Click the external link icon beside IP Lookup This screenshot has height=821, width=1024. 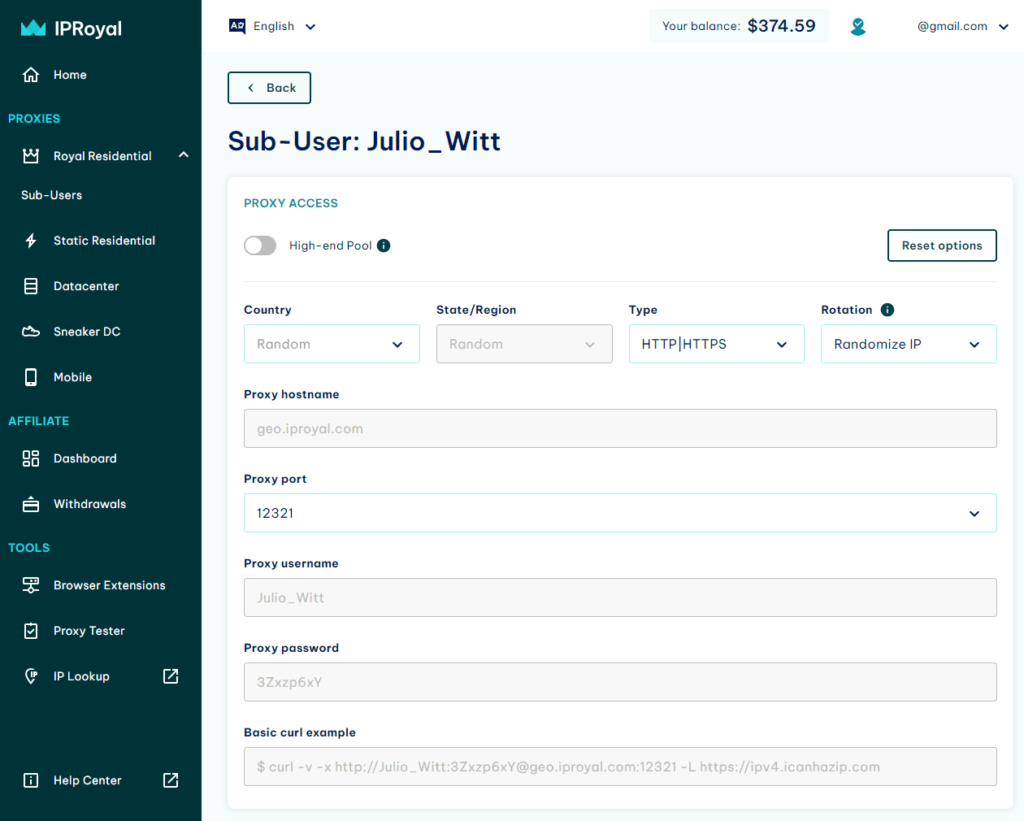coord(170,676)
